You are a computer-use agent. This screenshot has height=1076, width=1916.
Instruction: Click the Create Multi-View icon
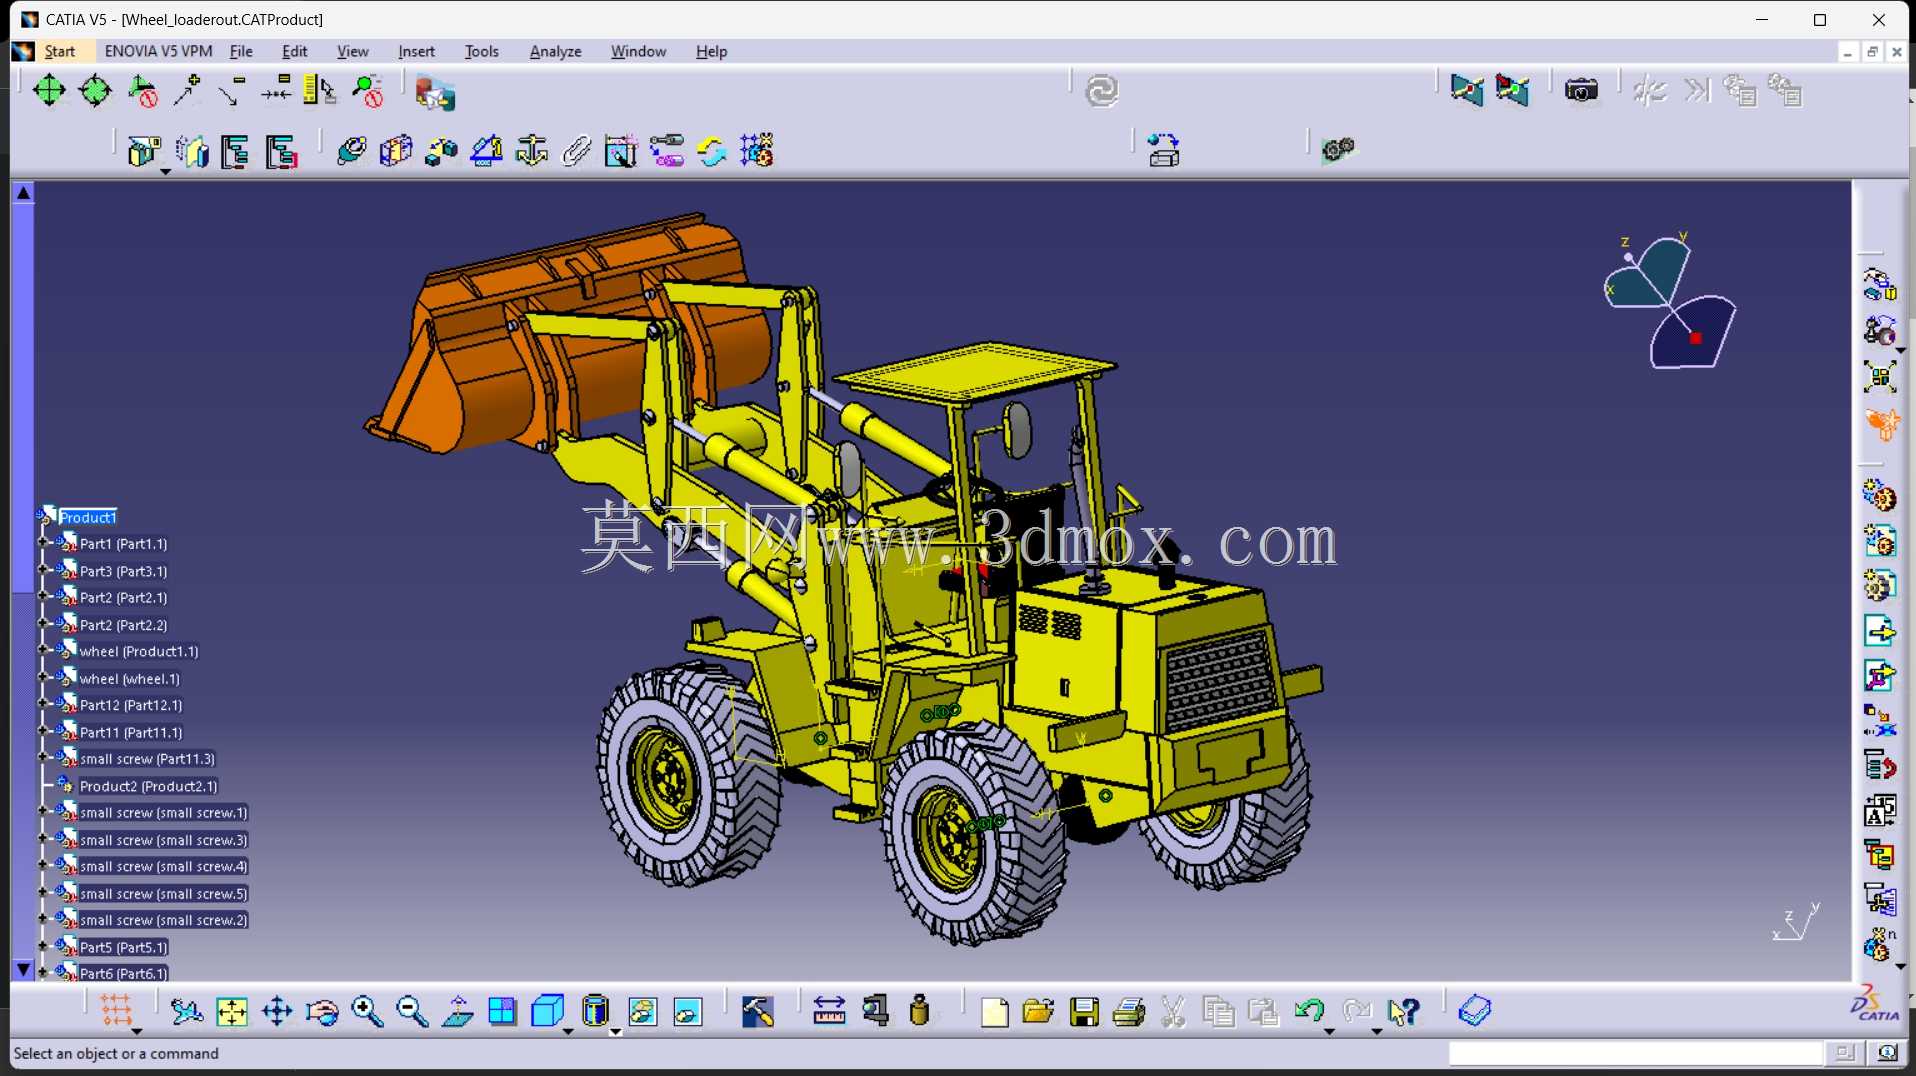click(502, 1012)
